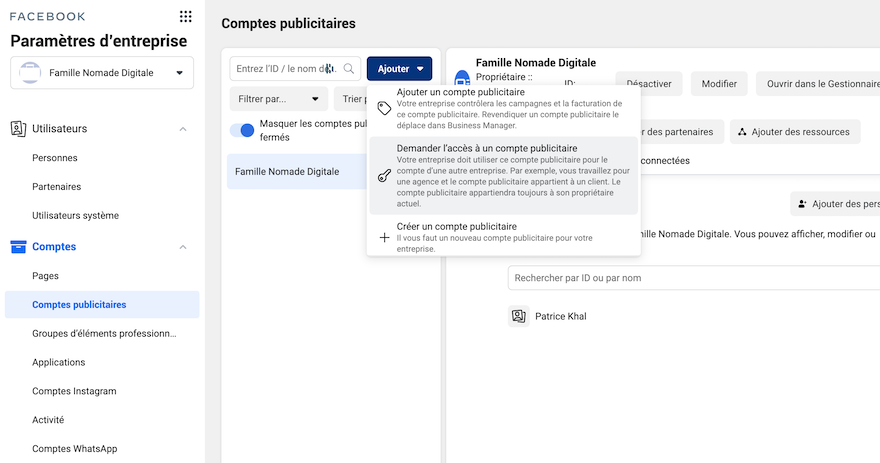
Task: Click the plus icon for Créer un compte publicitaire
Action: [x=384, y=237]
